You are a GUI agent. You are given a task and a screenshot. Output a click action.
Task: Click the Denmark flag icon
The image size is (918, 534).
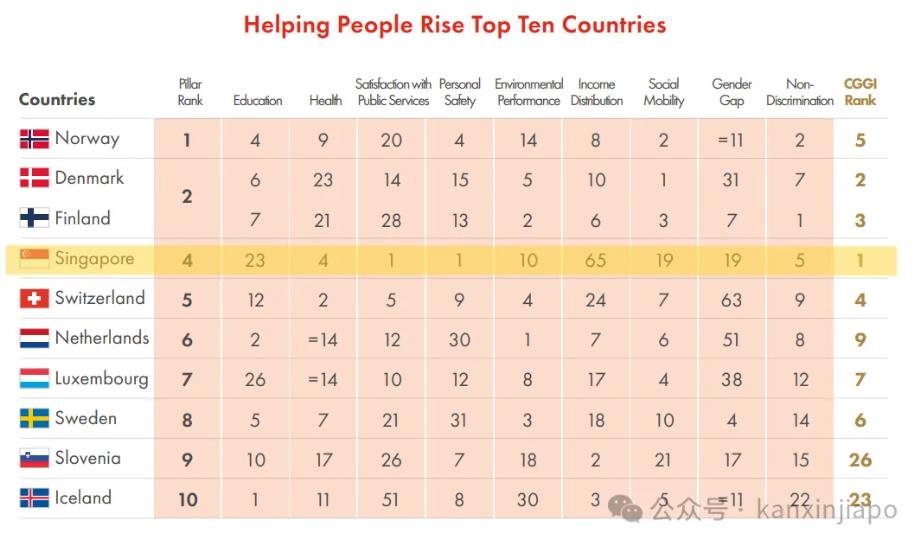(34, 179)
